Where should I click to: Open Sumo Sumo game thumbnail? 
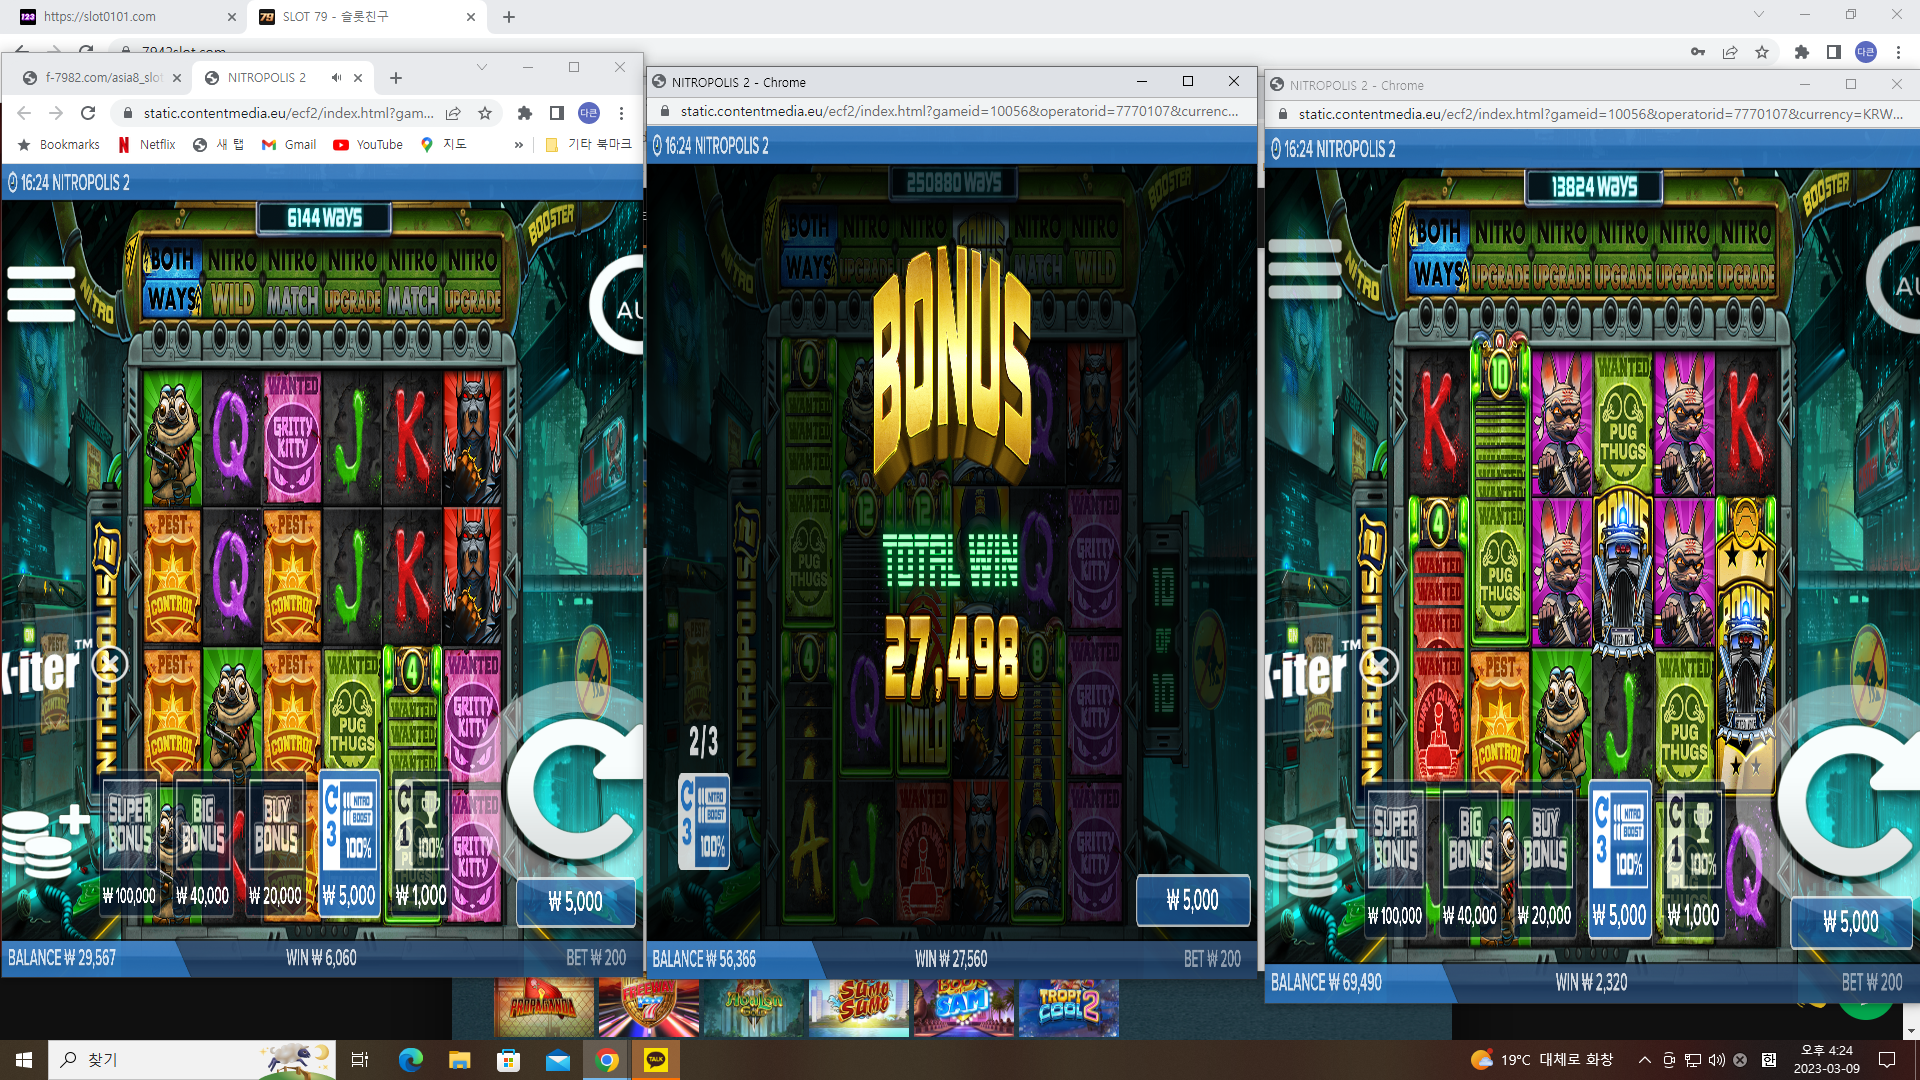point(859,1008)
